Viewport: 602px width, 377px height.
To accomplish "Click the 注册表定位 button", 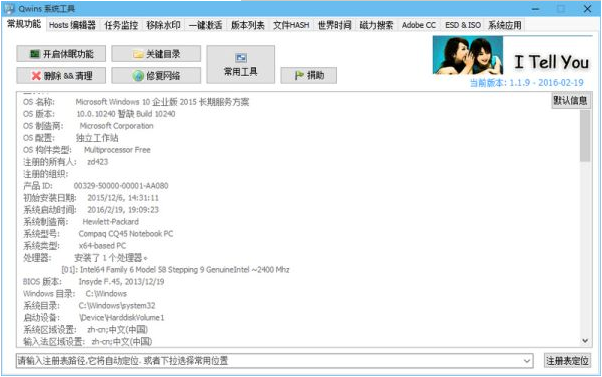I will pyautogui.click(x=567, y=361).
